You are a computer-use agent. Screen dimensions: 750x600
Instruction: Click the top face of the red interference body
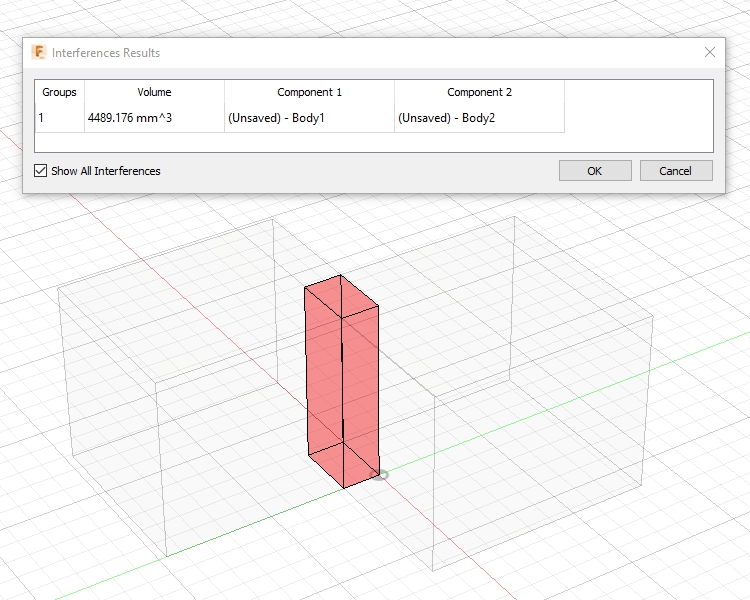(x=342, y=297)
